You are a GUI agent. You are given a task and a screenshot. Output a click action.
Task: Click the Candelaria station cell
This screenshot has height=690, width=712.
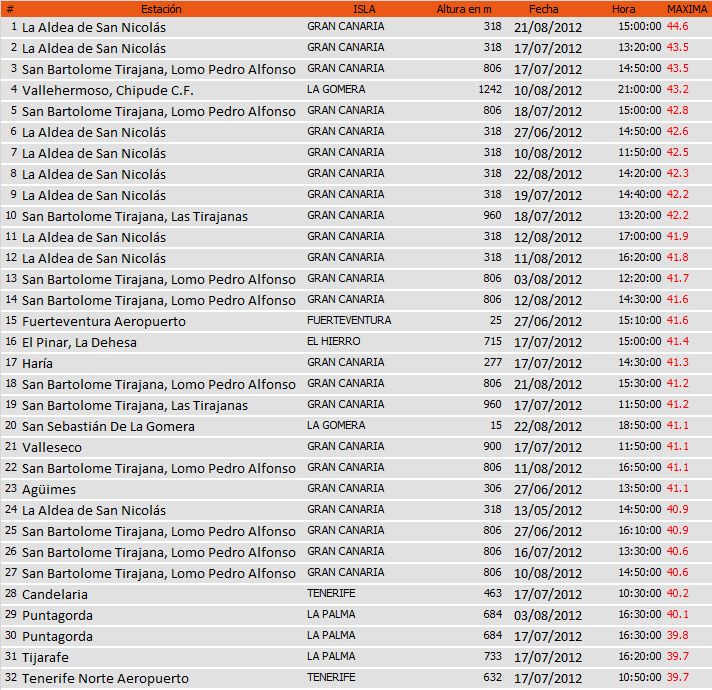pyautogui.click(x=55, y=594)
